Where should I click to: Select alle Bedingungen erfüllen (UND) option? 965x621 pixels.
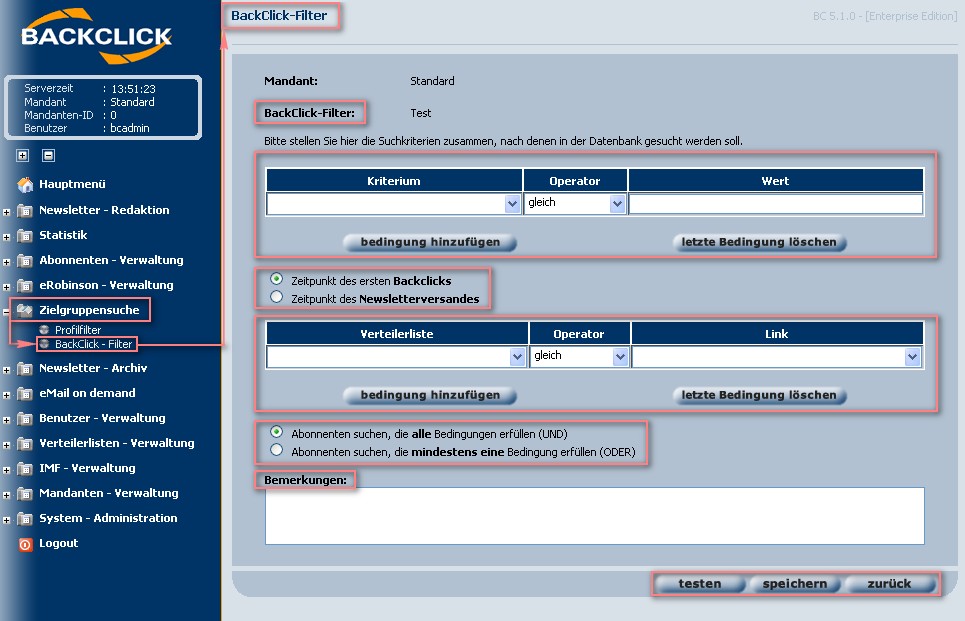pos(276,432)
